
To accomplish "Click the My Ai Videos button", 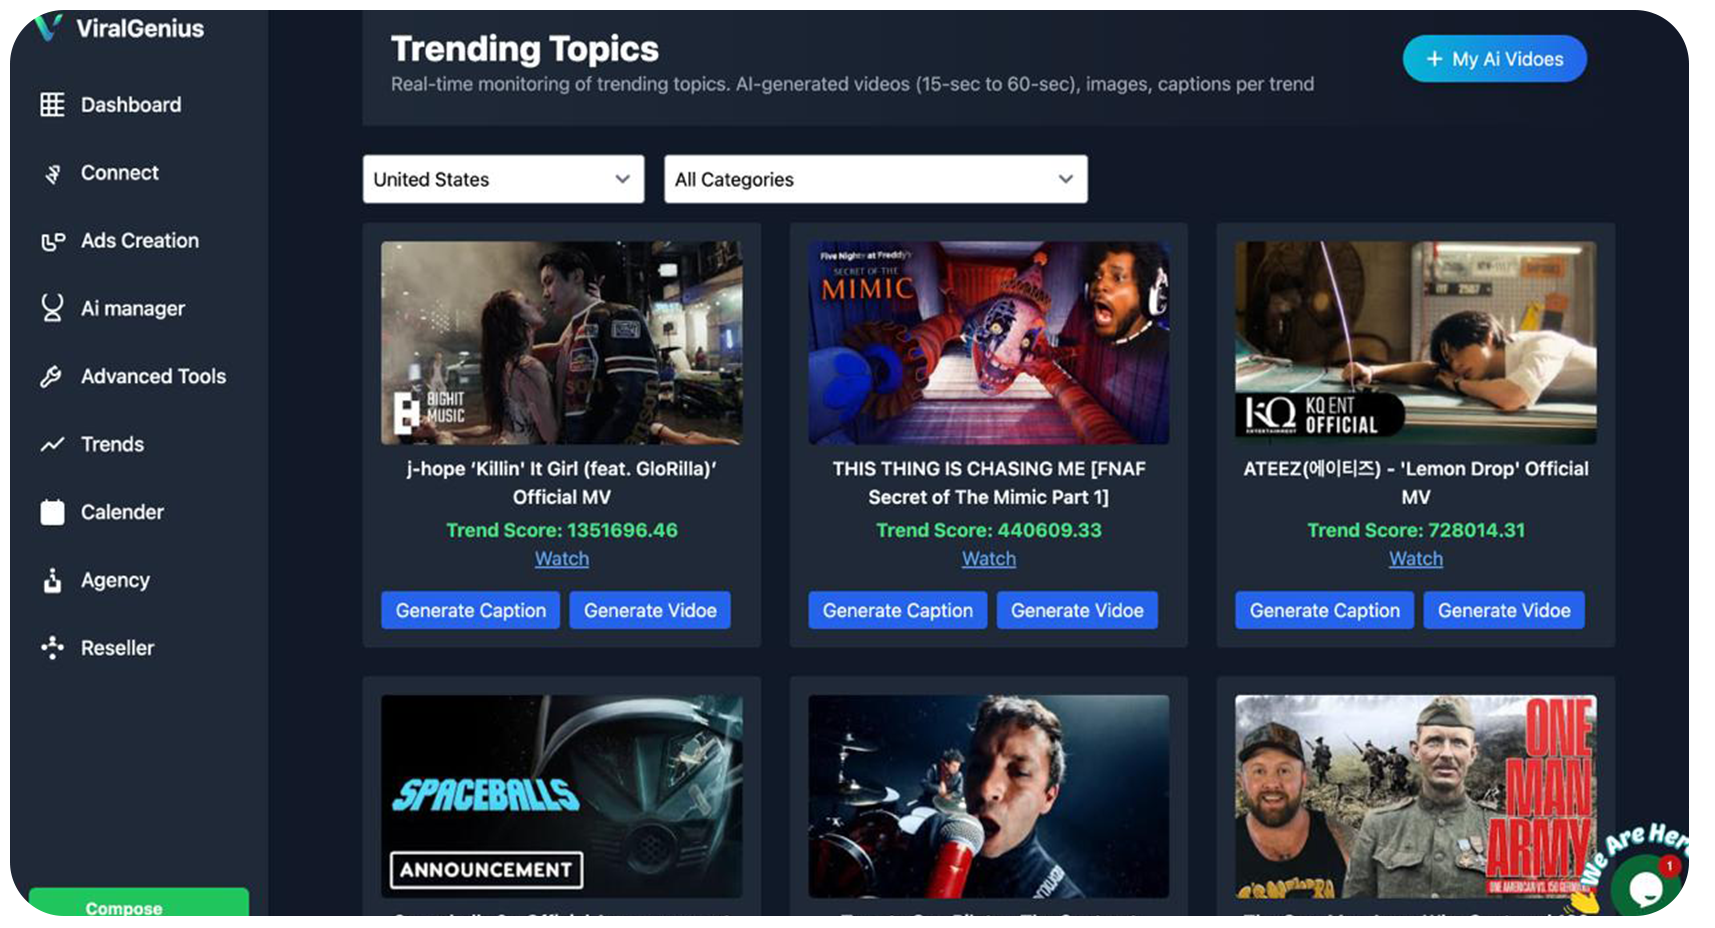I will click(1494, 59).
